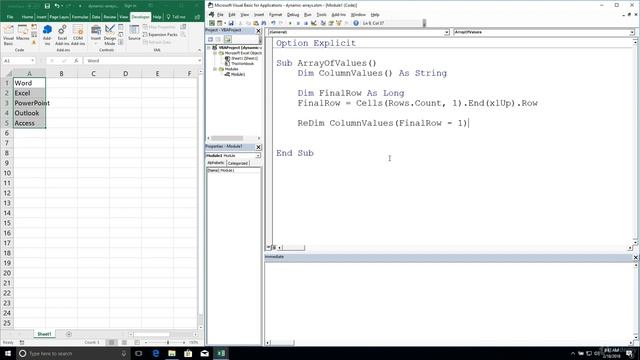640x360 pixels.
Task: Click Tell me search in Excel
Action: pyautogui.click(x=176, y=17)
